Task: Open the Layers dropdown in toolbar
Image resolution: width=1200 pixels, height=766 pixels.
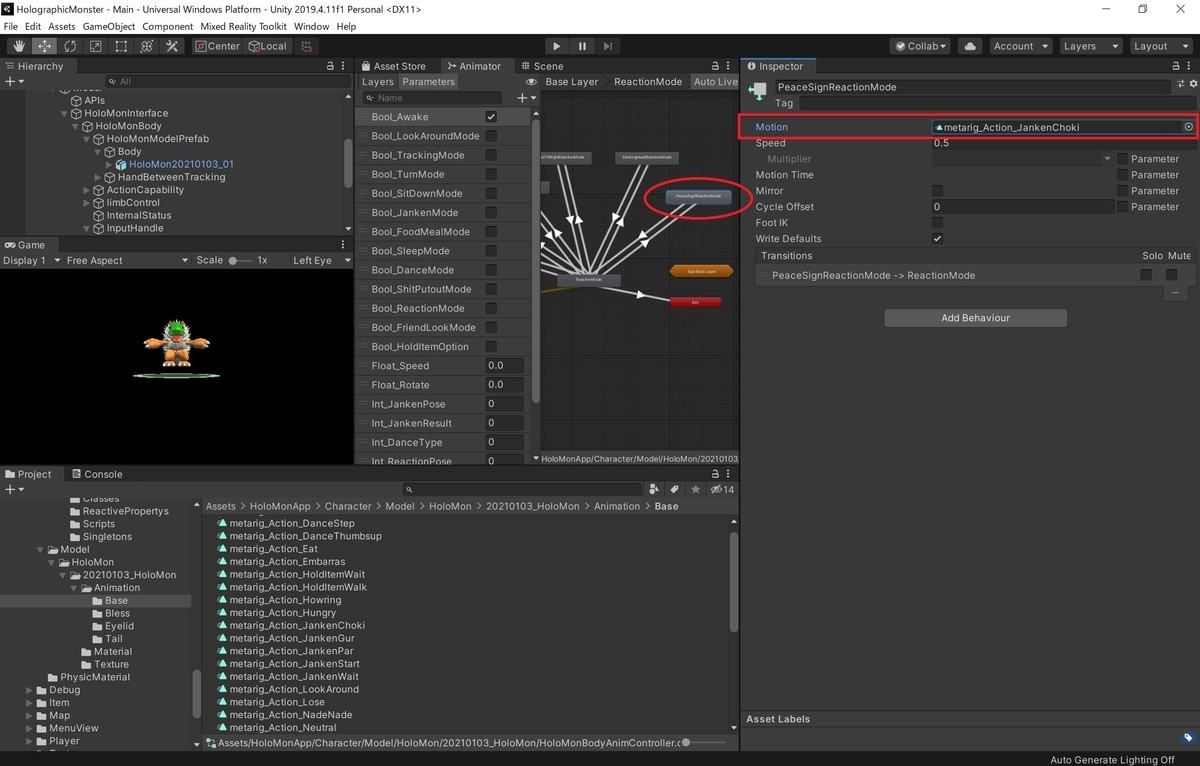Action: pos(1089,46)
